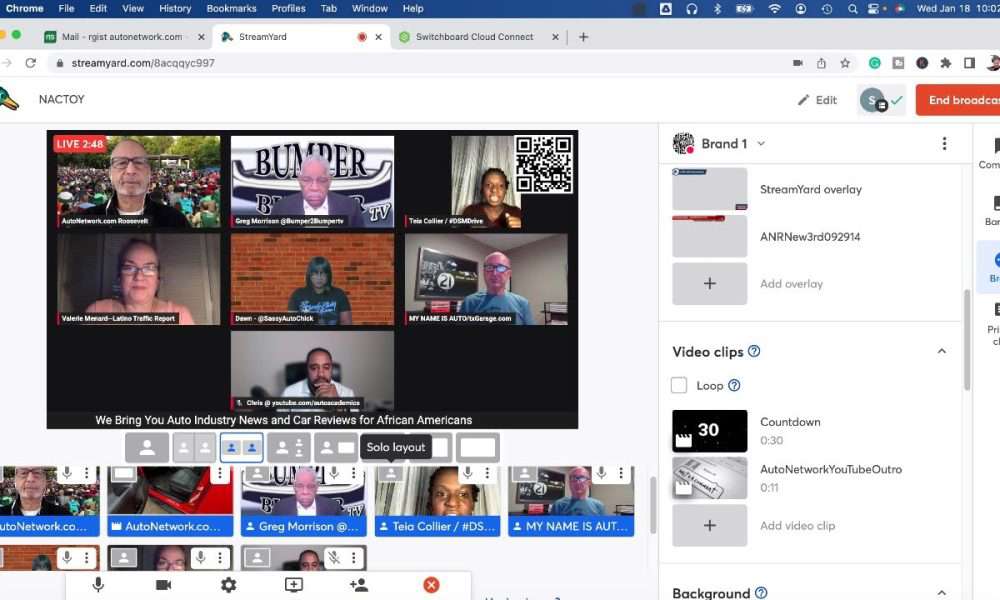Mute microphone on MY NAME IS AUT card
This screenshot has width=1000, height=600.
click(x=601, y=472)
